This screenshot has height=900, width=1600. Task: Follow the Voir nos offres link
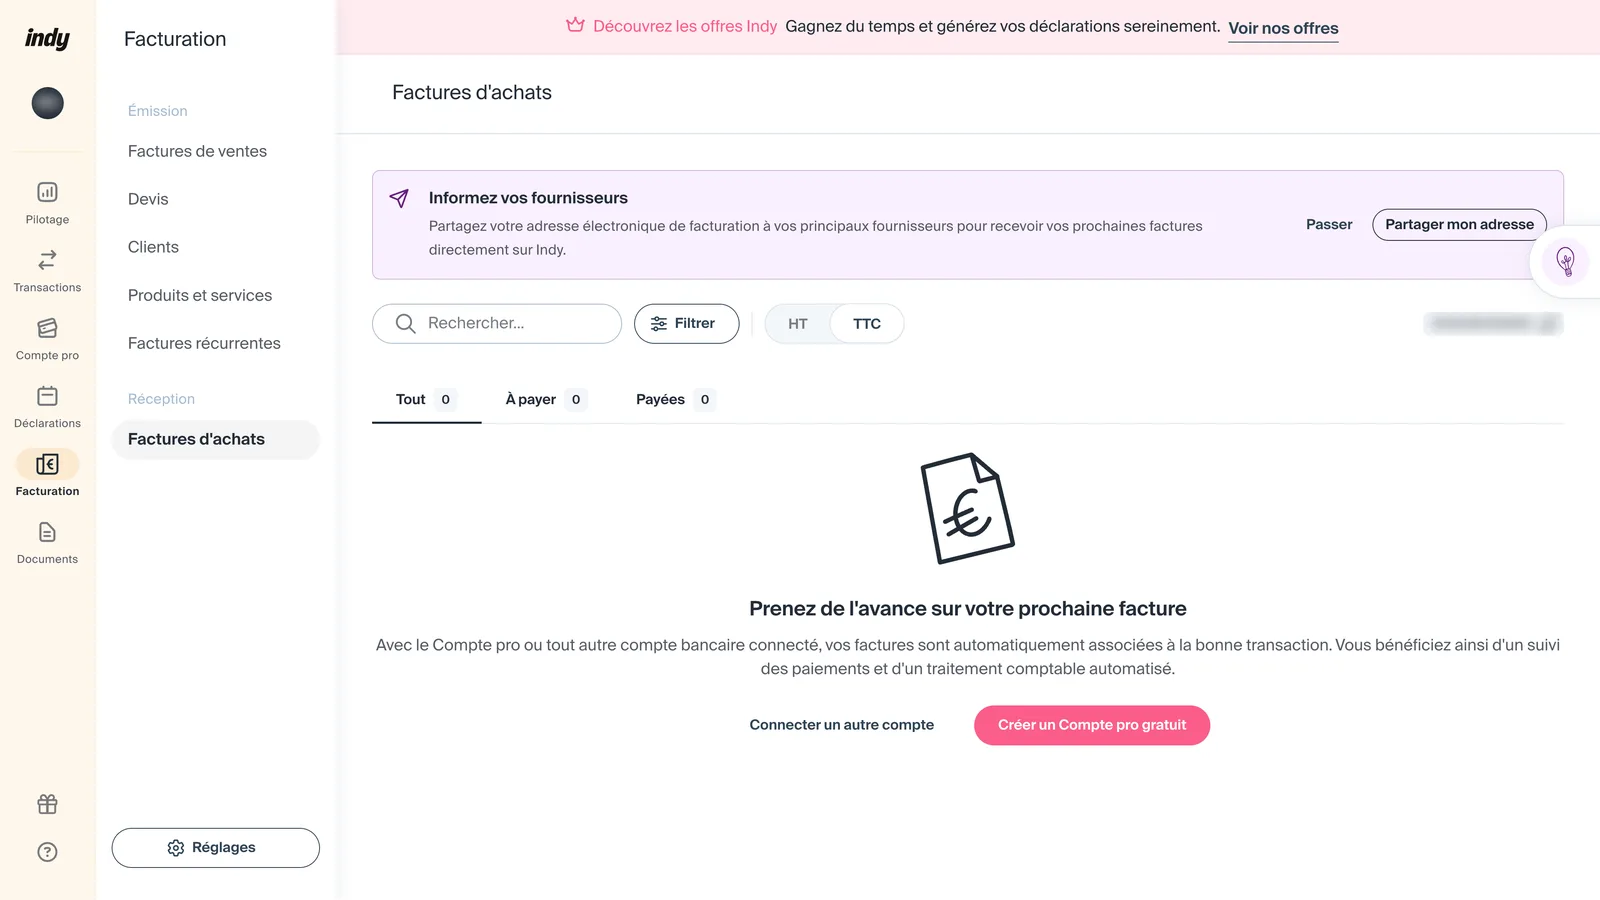(x=1283, y=28)
